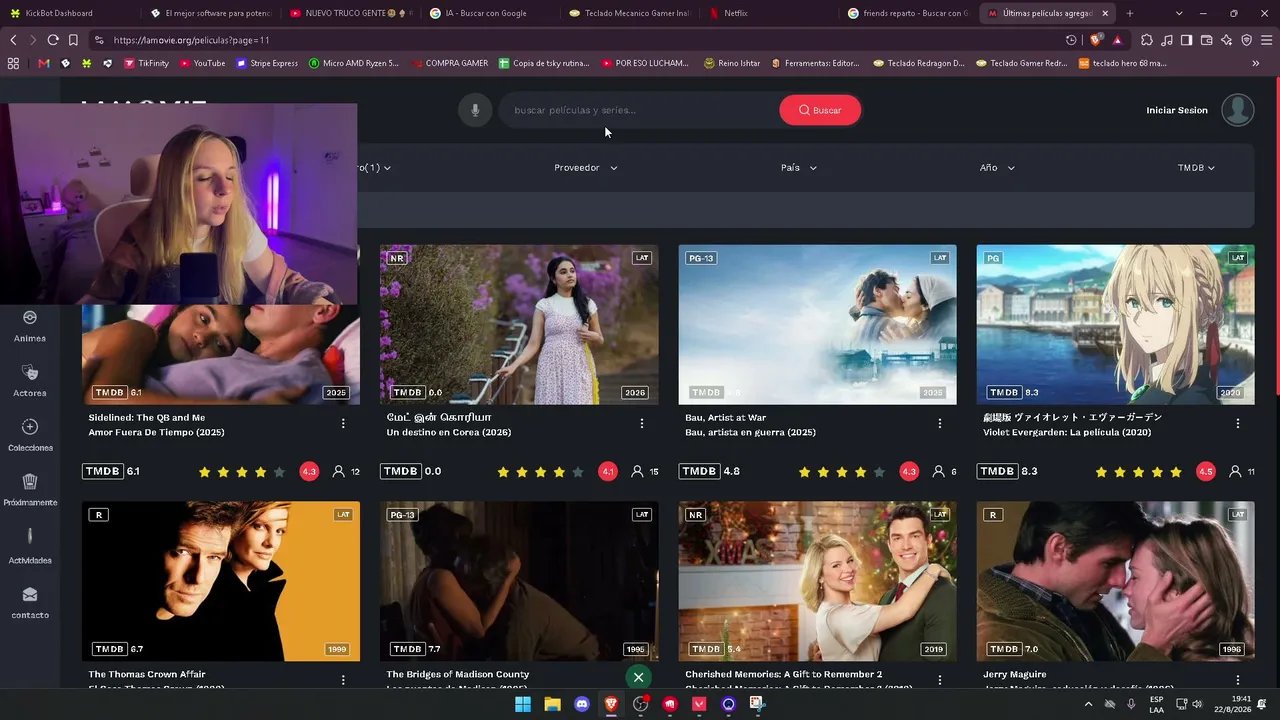Click the Iniciar Sesion link
1280x720 pixels.
click(x=1177, y=110)
